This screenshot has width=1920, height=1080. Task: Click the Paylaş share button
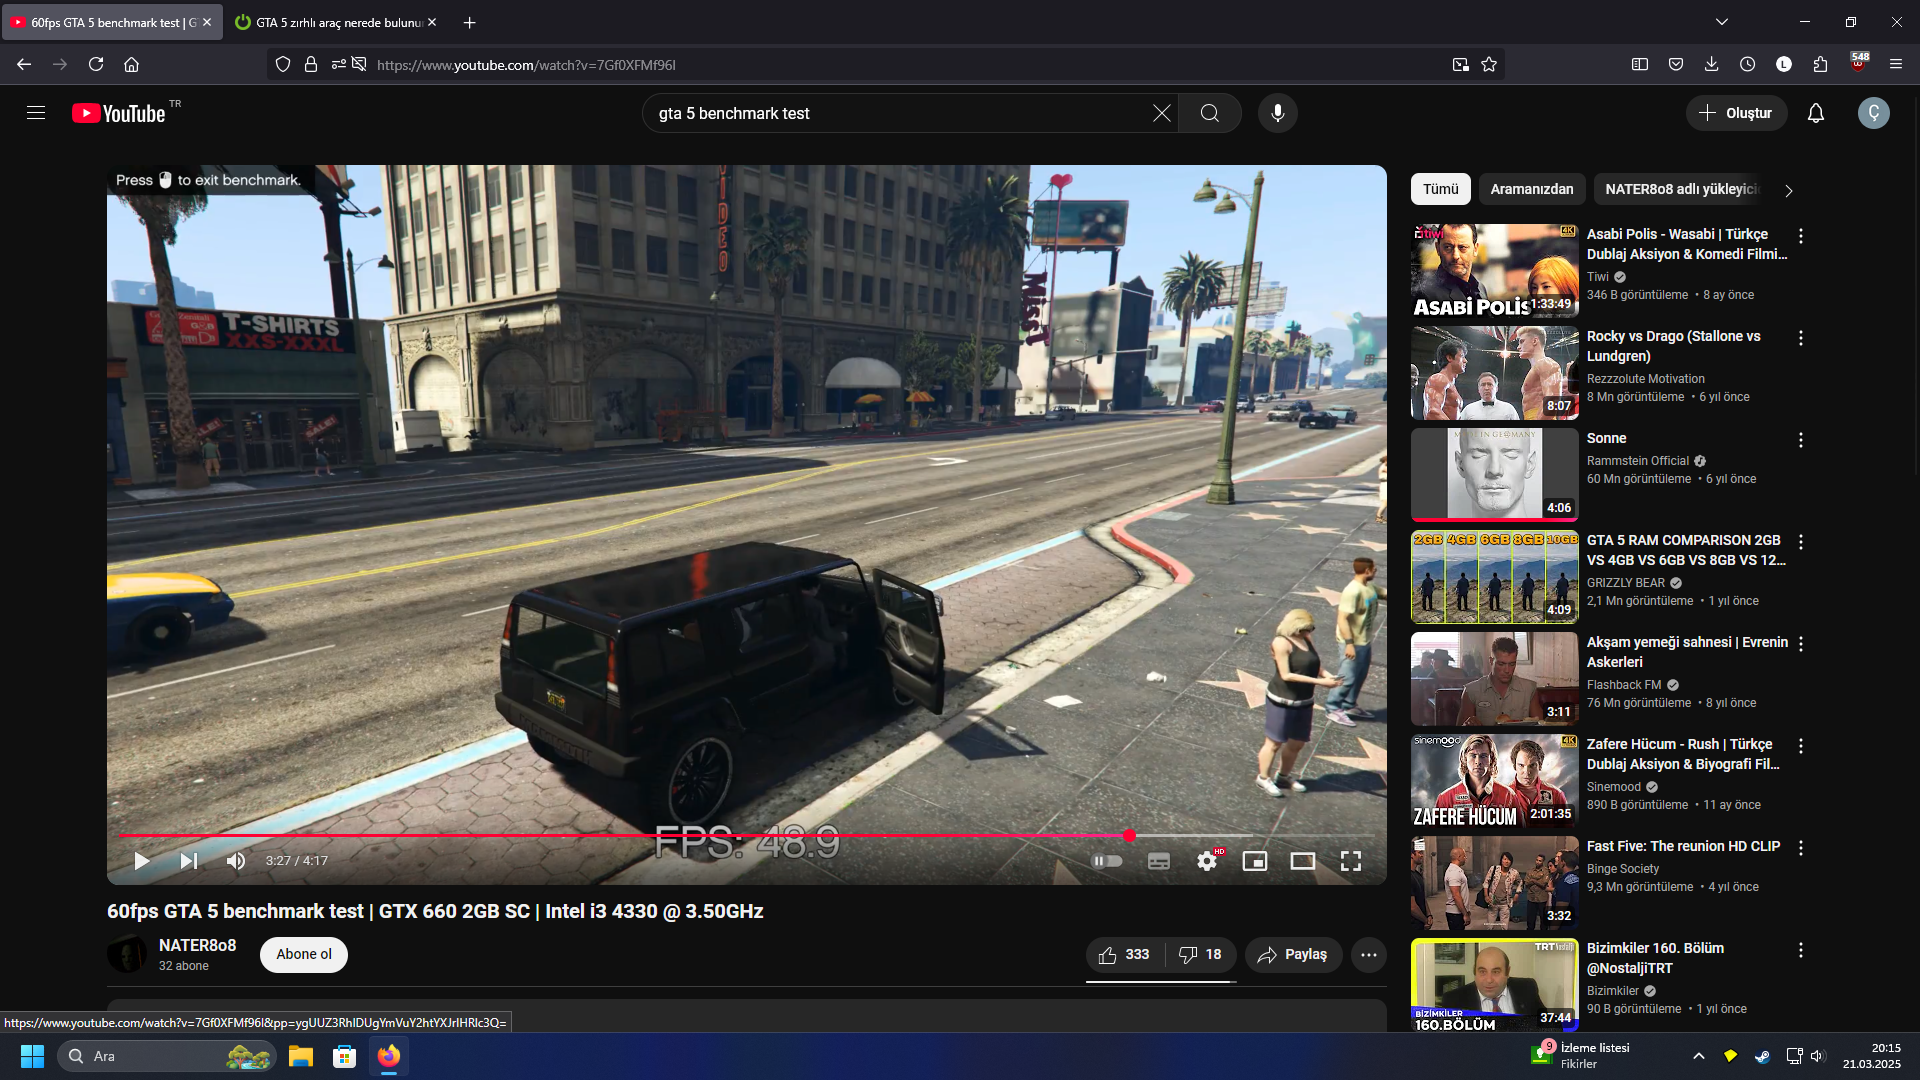pos(1292,955)
